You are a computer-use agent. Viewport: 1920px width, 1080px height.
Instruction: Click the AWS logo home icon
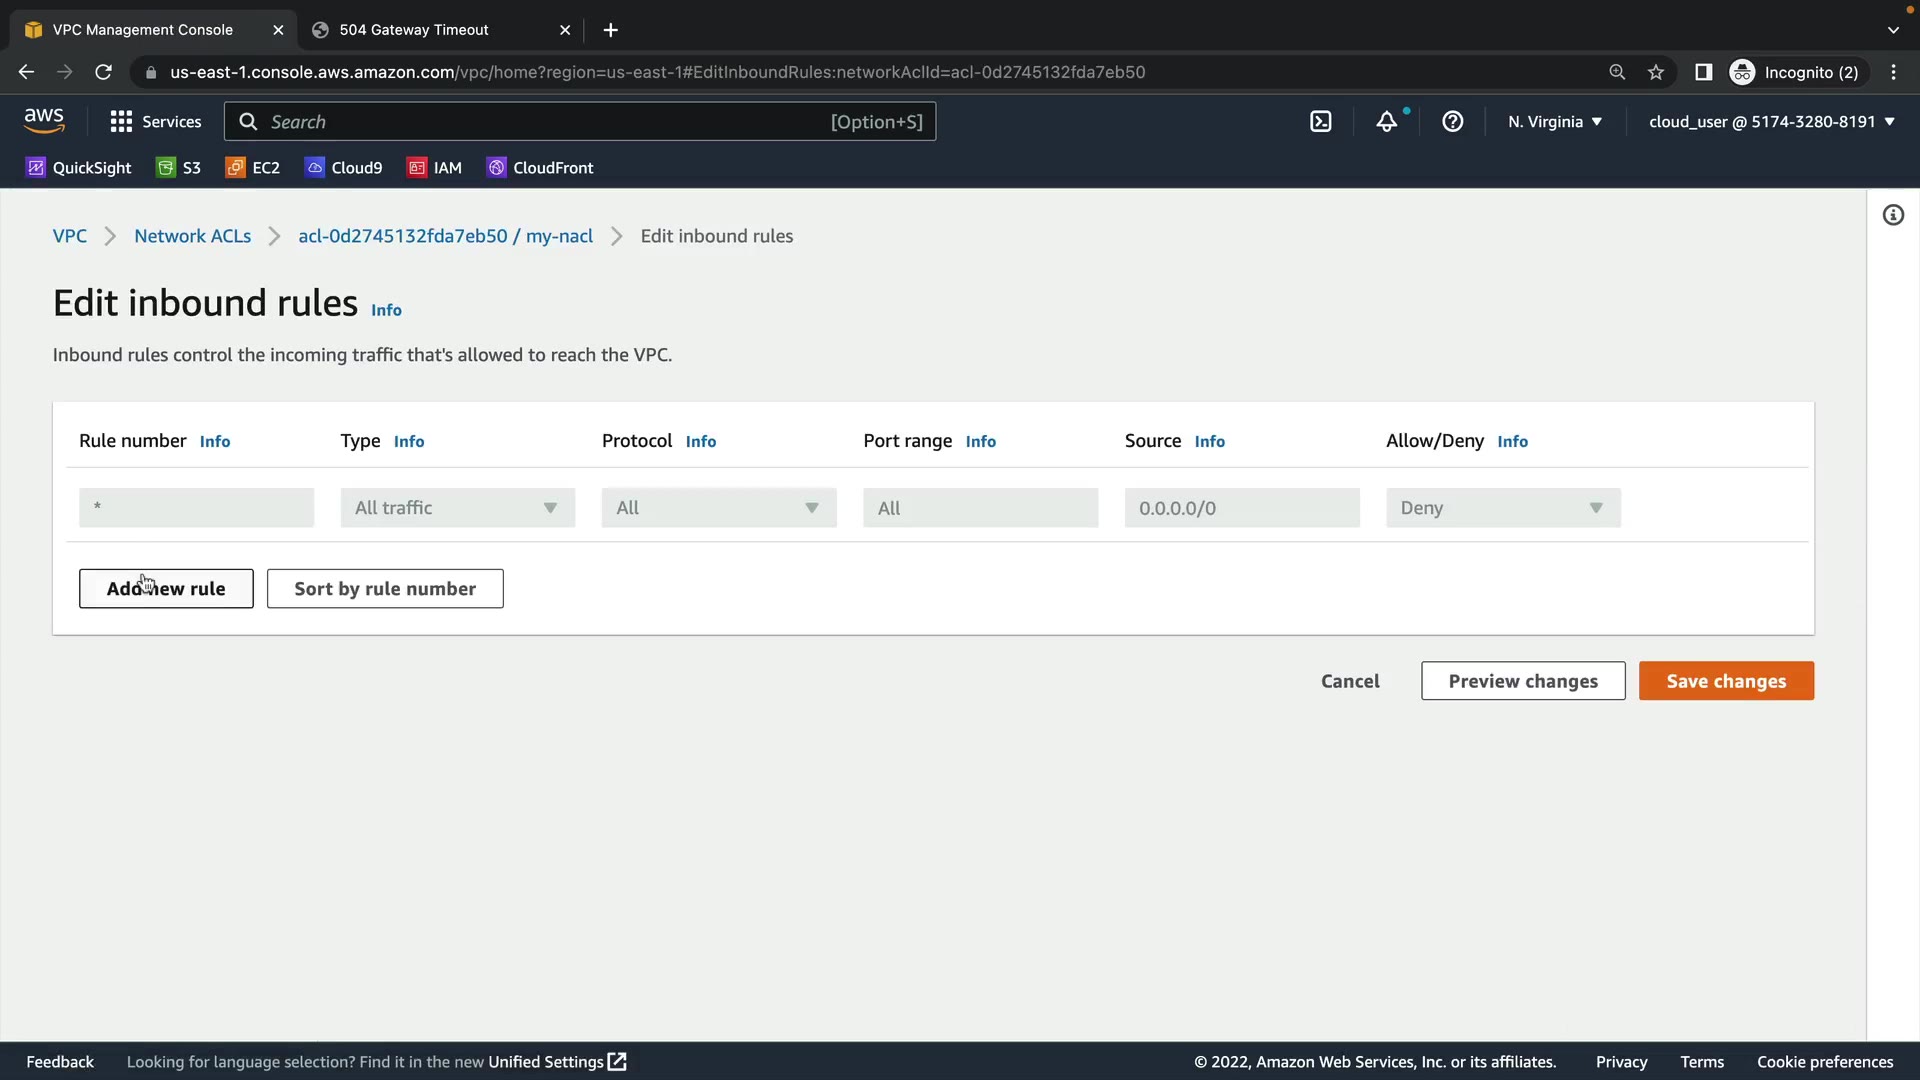[x=44, y=121]
